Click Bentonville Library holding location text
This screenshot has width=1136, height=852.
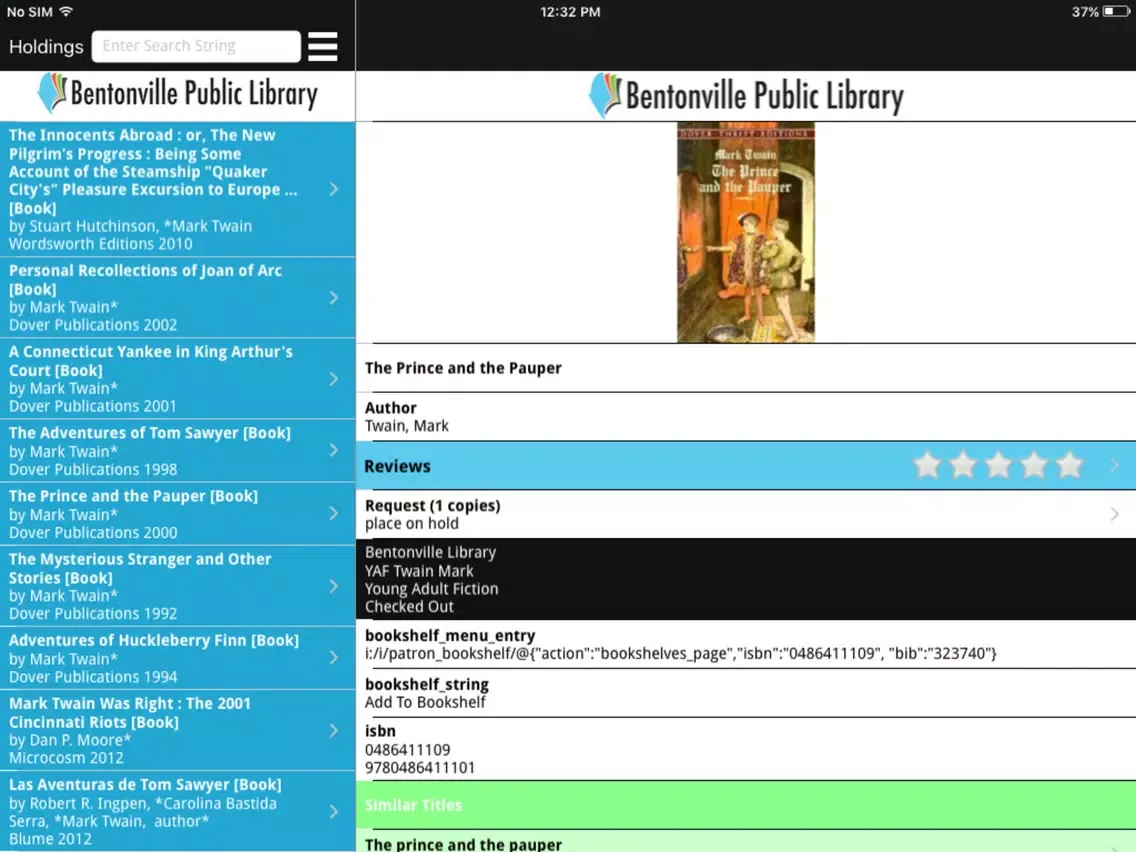tap(430, 552)
